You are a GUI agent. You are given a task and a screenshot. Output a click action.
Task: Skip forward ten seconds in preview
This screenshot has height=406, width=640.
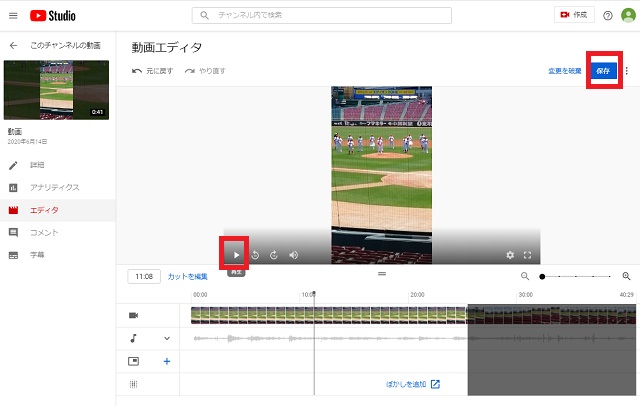pyautogui.click(x=274, y=255)
